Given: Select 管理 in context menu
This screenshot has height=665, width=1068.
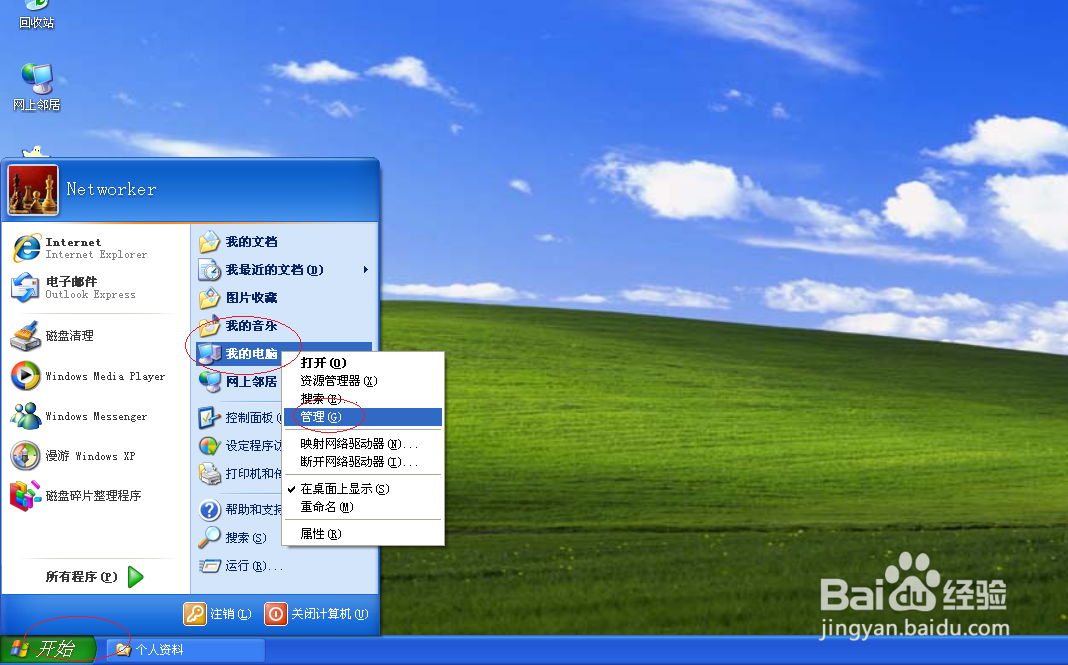Looking at the screenshot, I should click(x=363, y=417).
